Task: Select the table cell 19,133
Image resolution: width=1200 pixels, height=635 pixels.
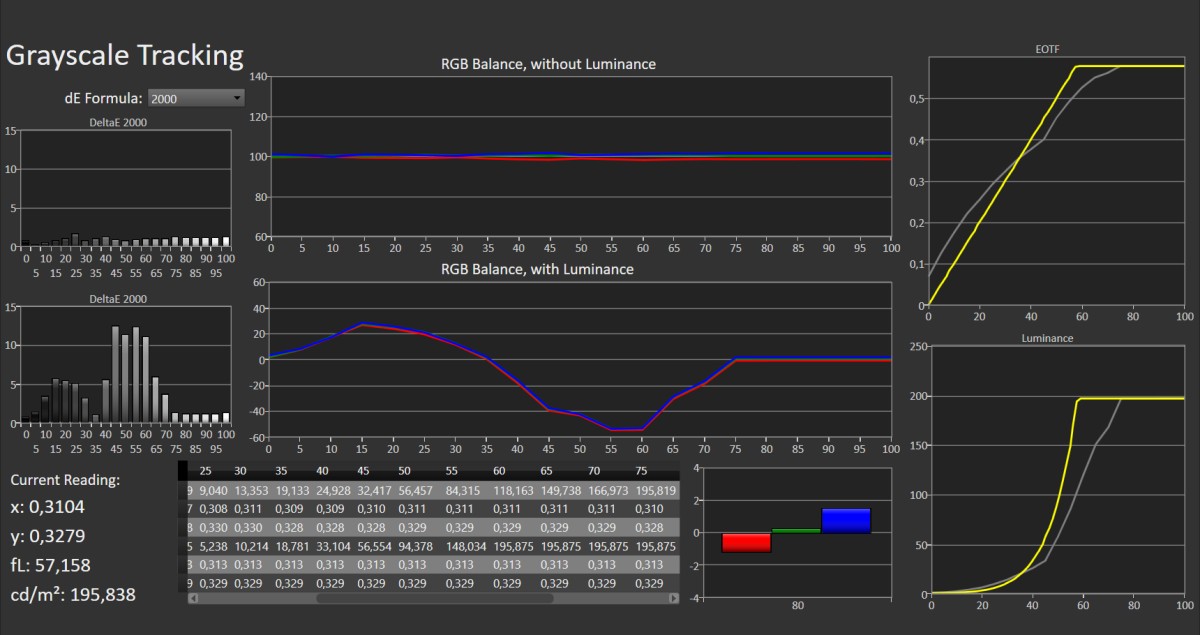Action: [x=292, y=490]
